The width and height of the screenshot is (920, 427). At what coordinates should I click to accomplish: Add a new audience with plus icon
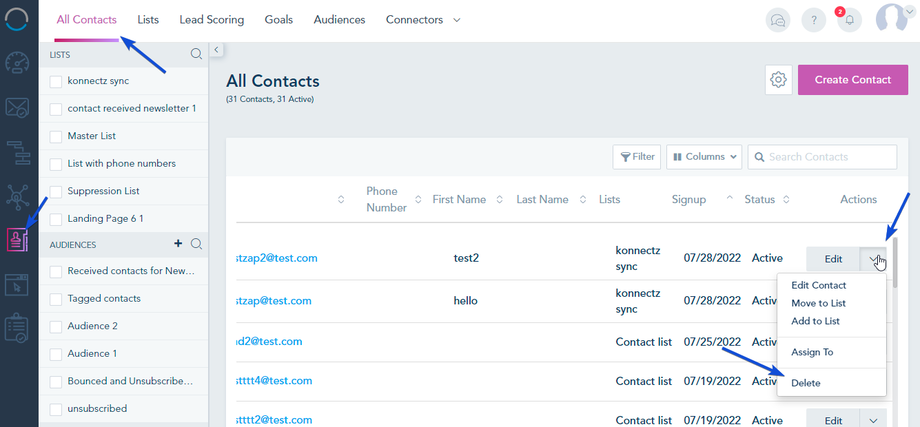(x=178, y=243)
